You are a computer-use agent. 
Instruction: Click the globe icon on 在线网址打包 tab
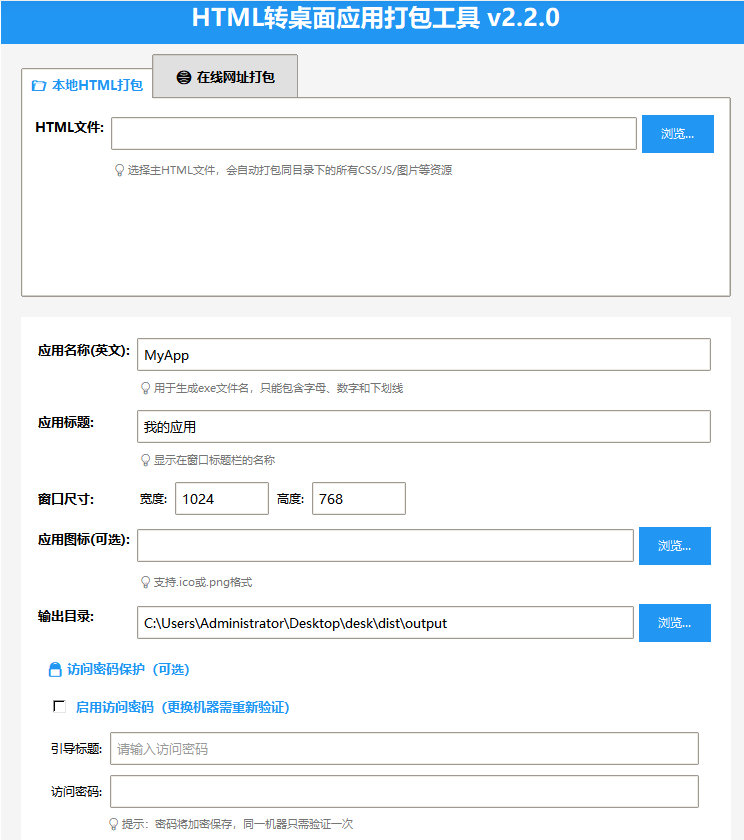click(183, 77)
